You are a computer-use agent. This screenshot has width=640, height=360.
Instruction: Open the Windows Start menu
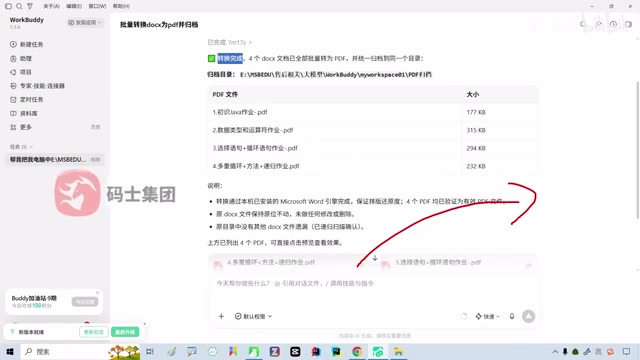coord(10,351)
